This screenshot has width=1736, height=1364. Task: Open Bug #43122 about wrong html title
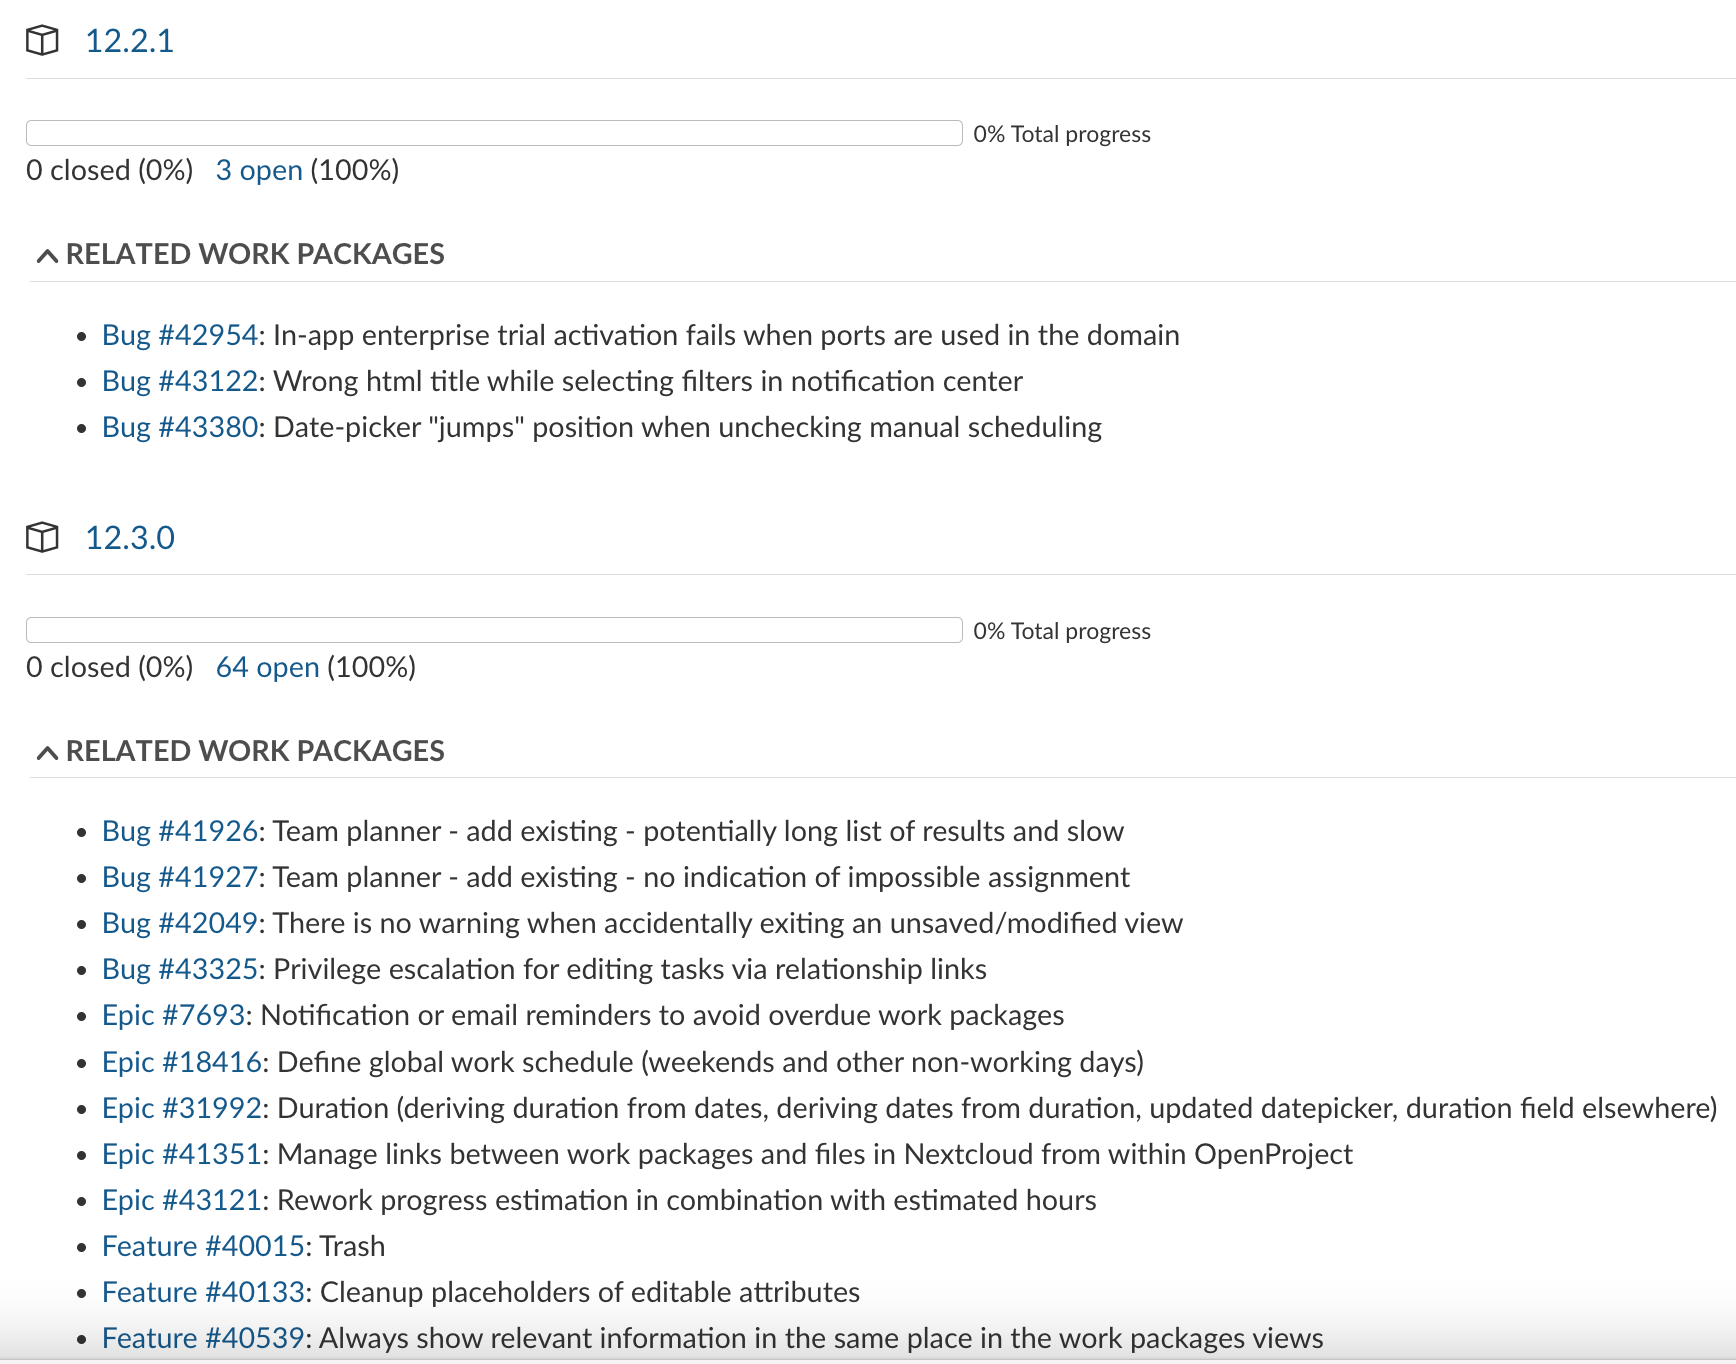tap(180, 381)
